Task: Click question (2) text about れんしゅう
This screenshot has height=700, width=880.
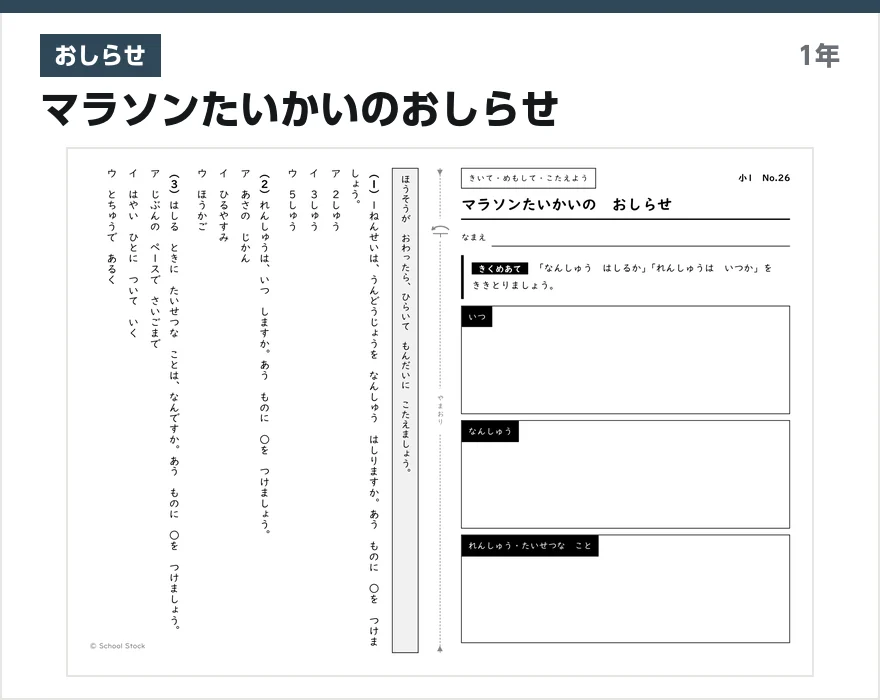Action: coord(264,354)
